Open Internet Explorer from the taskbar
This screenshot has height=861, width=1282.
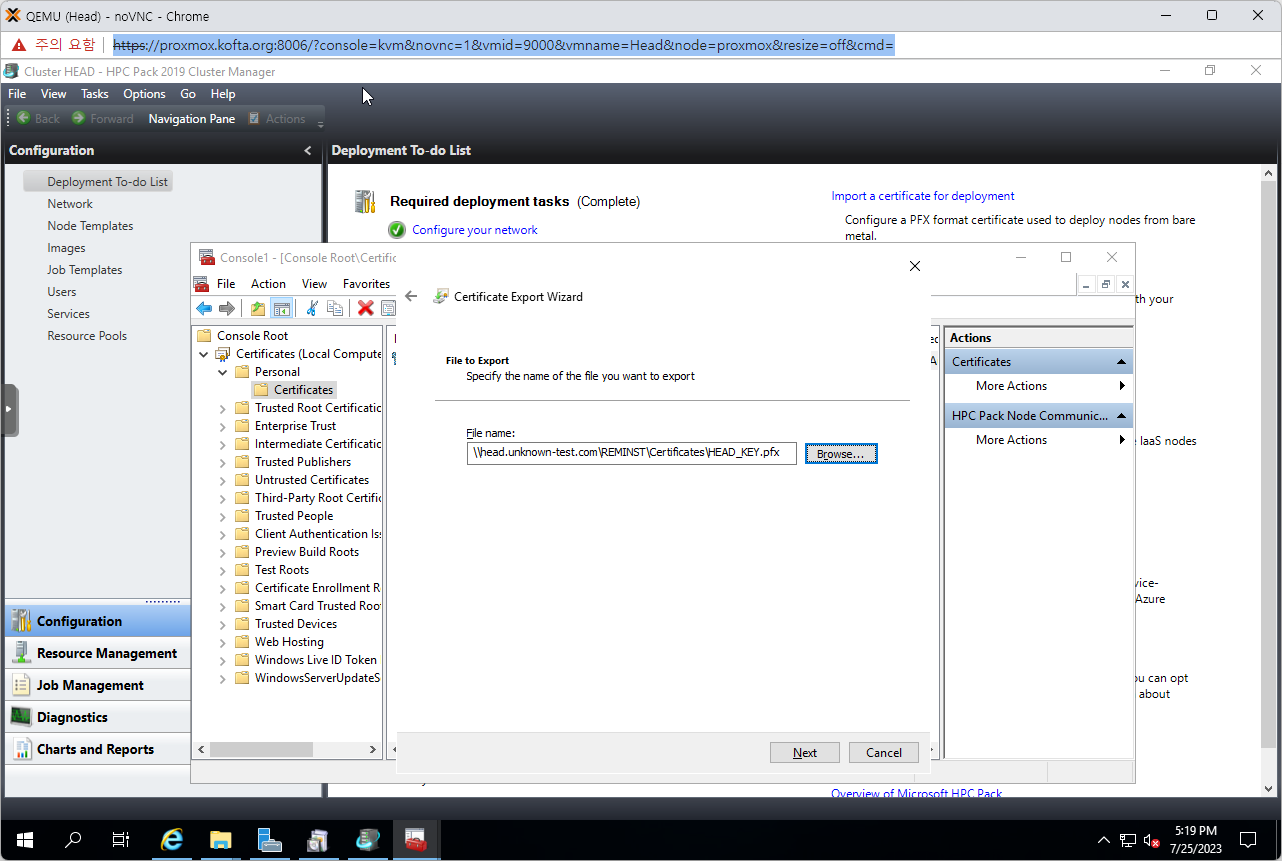click(x=172, y=839)
